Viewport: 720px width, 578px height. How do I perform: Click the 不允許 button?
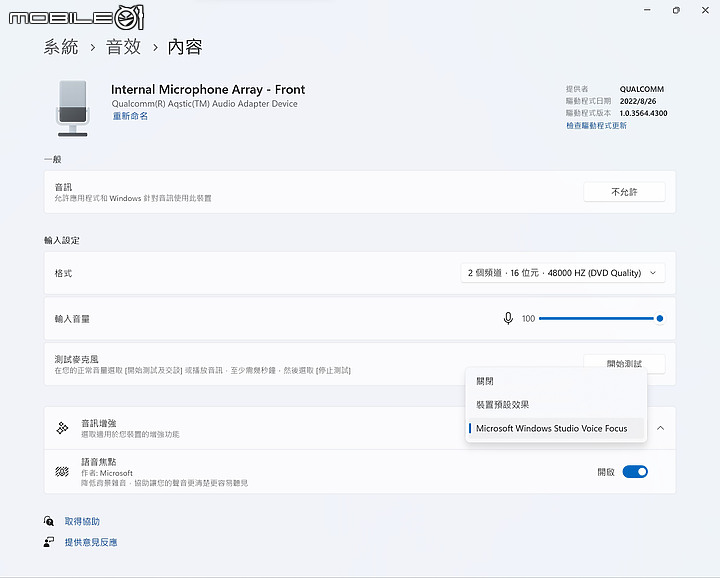(x=624, y=192)
